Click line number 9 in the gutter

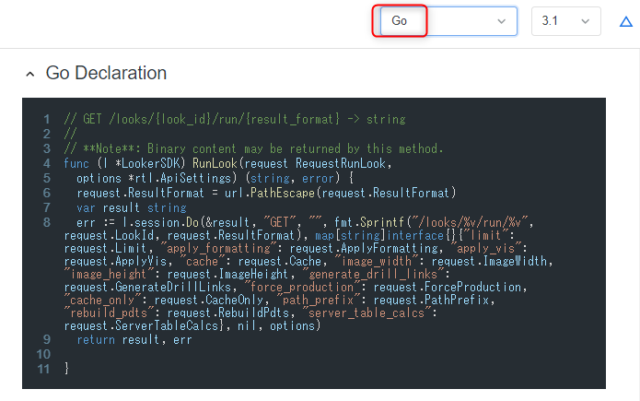point(47,340)
